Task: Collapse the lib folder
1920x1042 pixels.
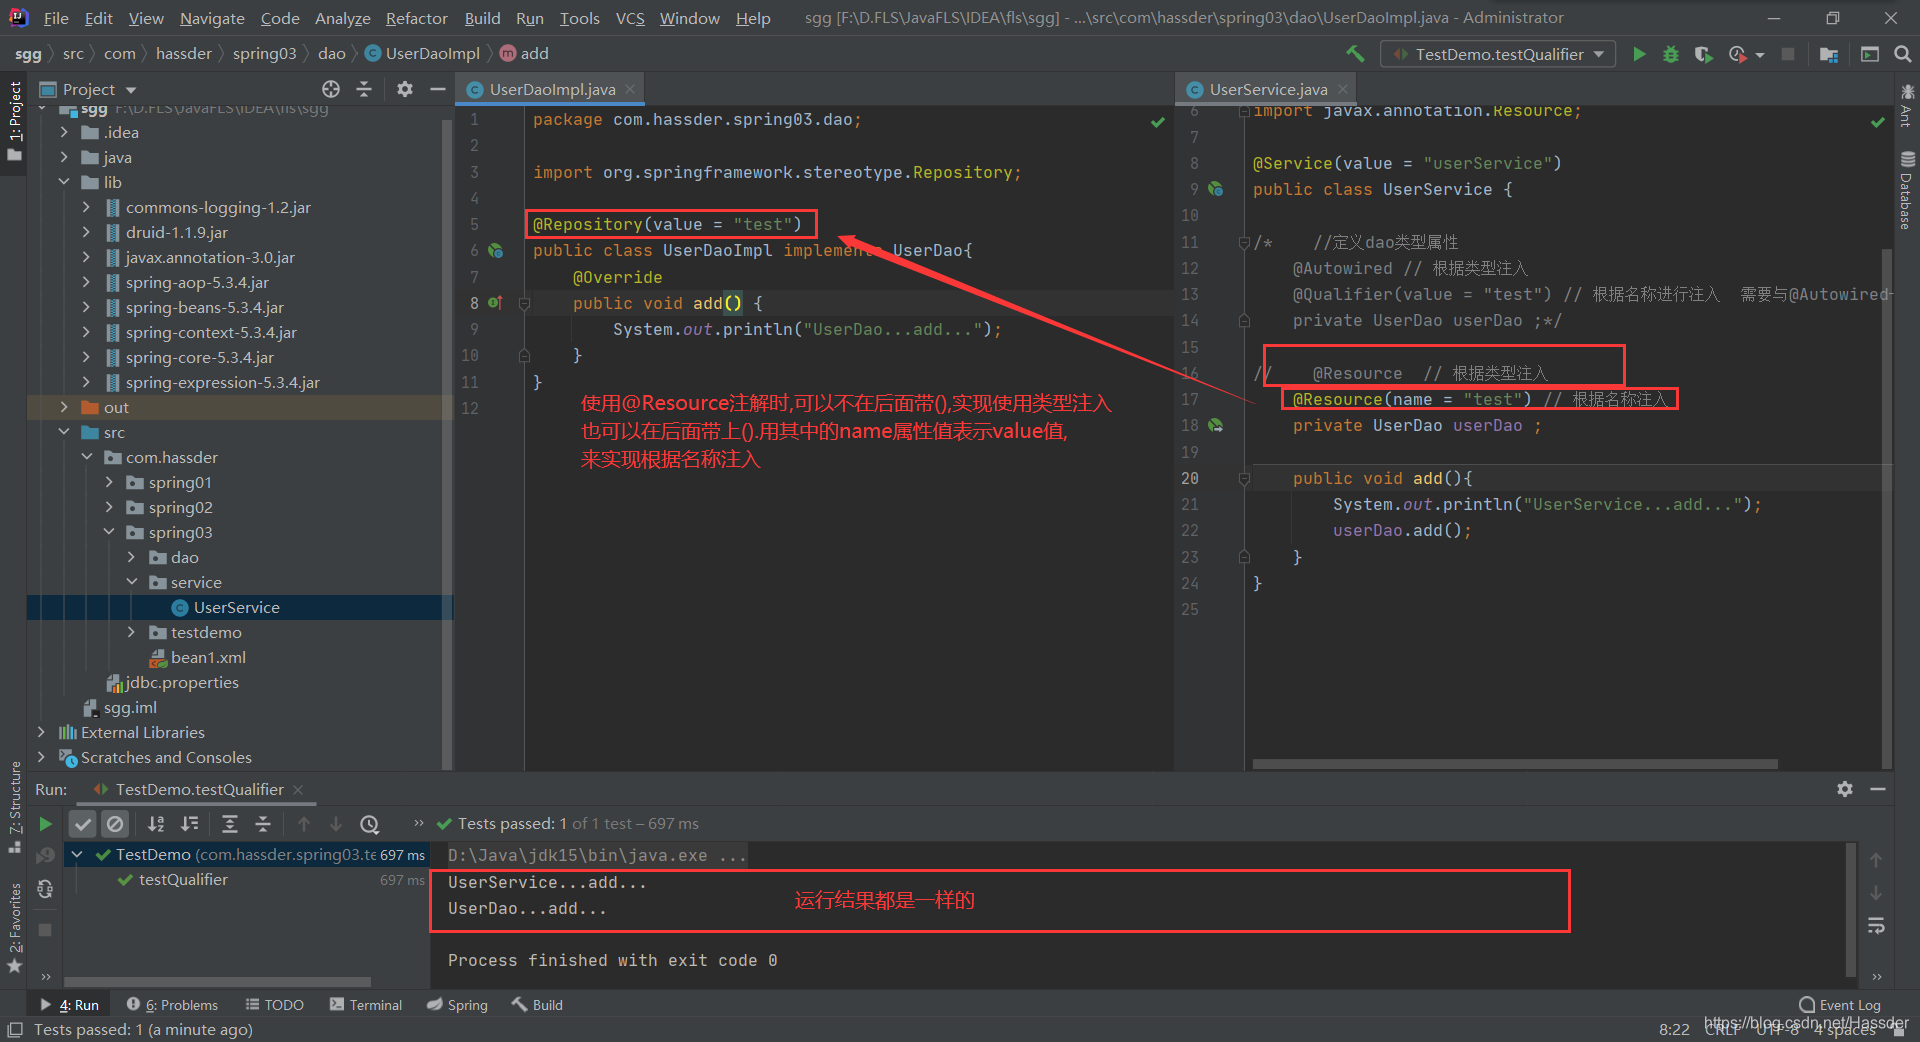Action: pos(64,182)
